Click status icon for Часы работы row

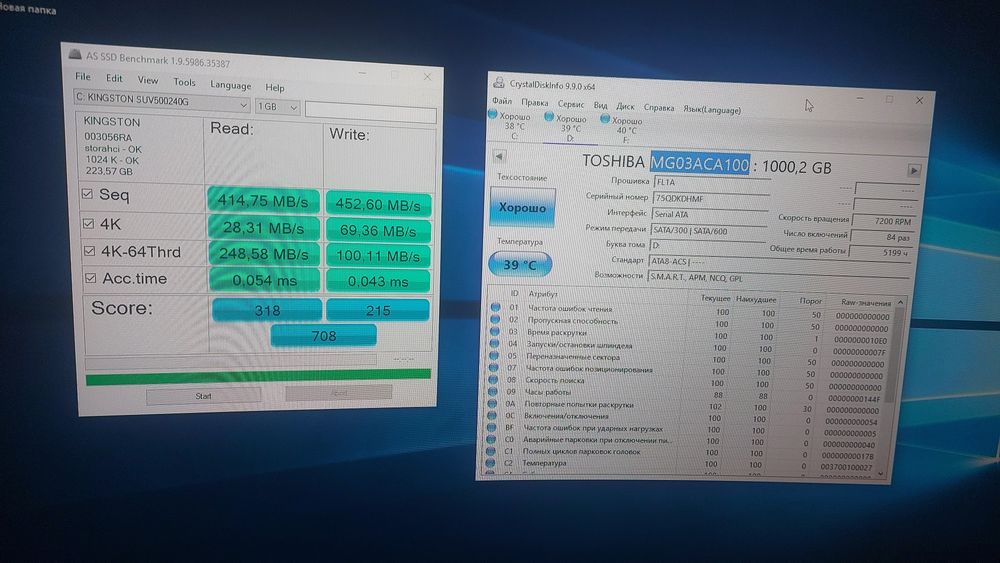pos(493,391)
